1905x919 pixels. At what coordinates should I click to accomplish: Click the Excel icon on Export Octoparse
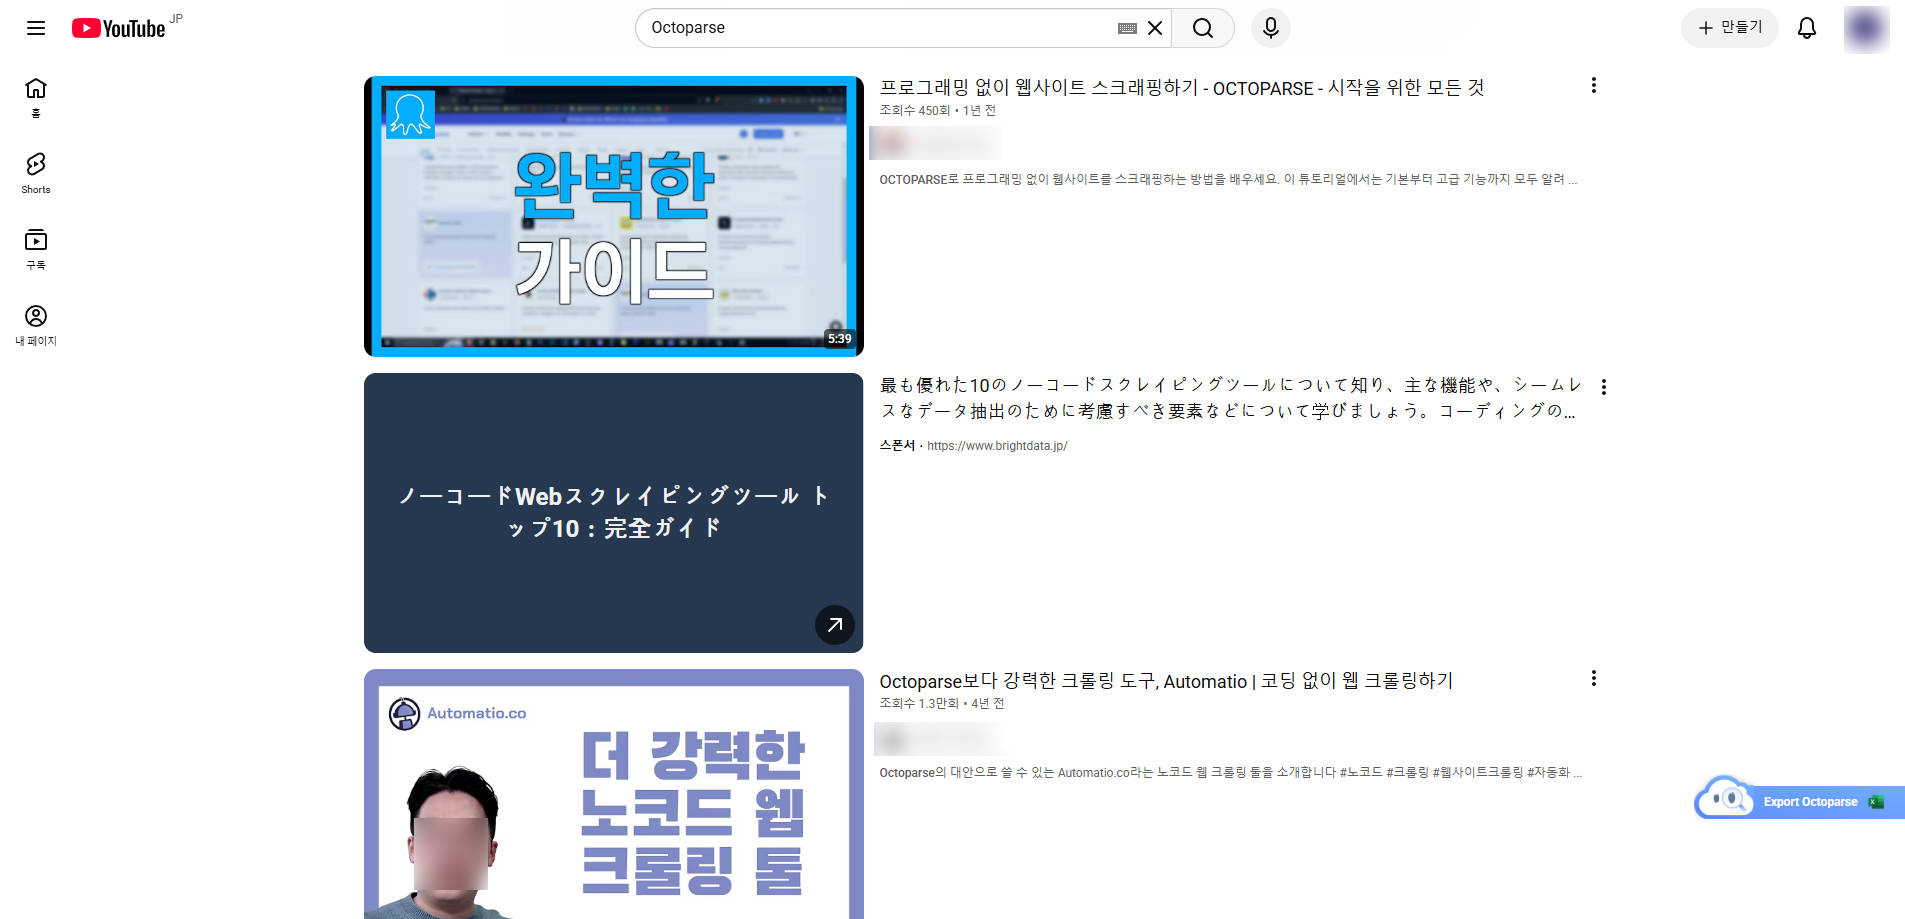tap(1876, 802)
